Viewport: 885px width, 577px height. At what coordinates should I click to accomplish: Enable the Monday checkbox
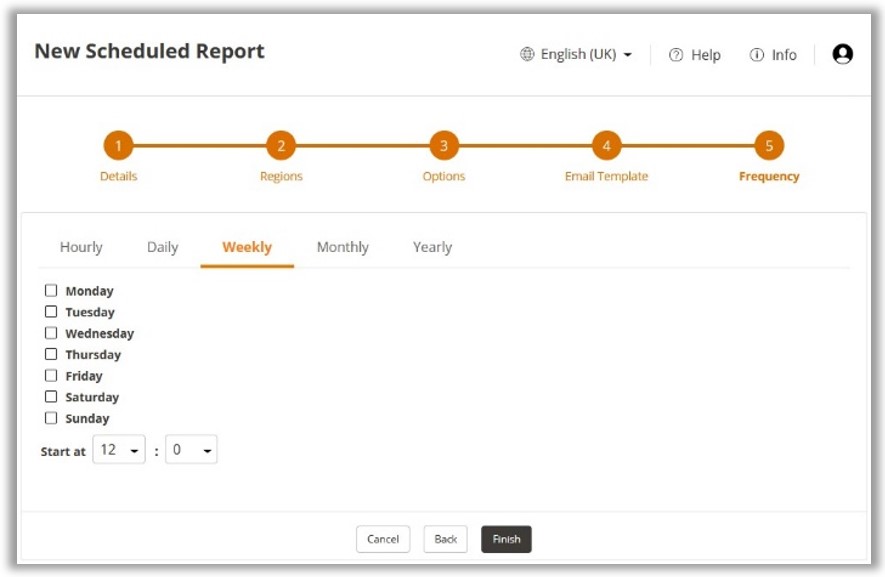(x=51, y=291)
